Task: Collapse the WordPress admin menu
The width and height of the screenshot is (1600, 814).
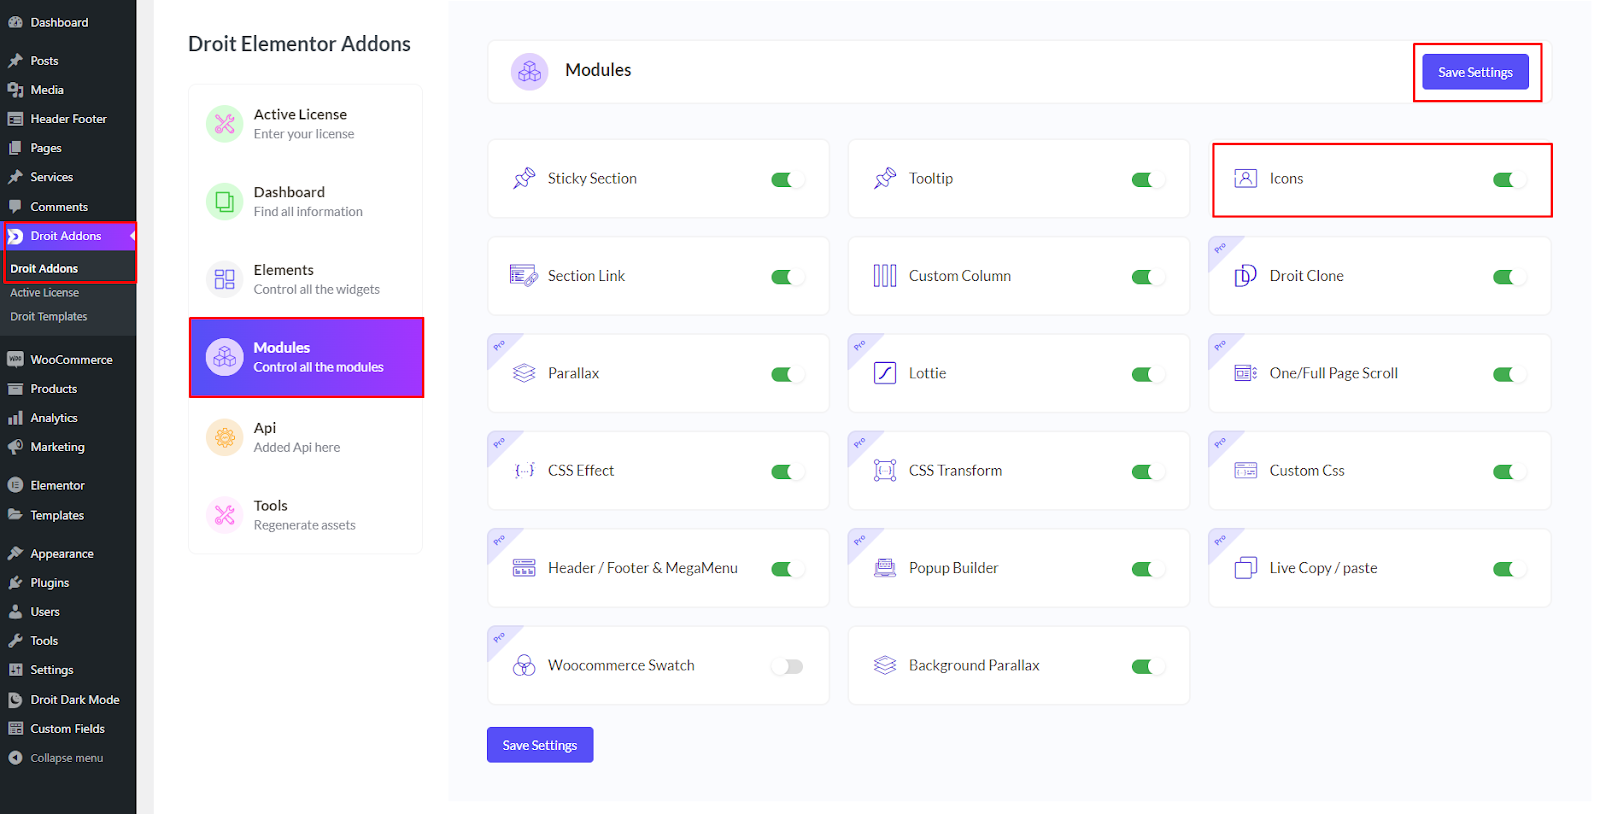Action: tap(67, 758)
